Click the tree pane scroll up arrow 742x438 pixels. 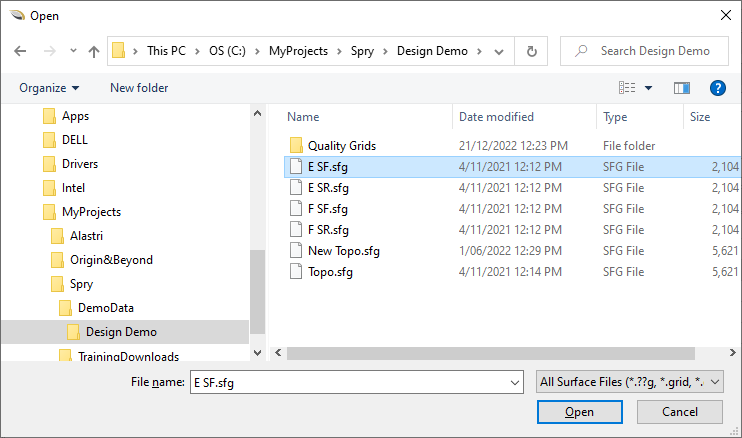[257, 114]
